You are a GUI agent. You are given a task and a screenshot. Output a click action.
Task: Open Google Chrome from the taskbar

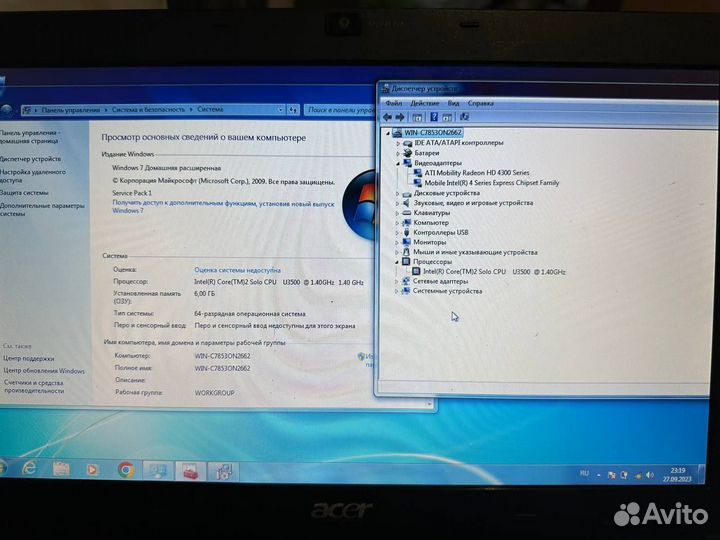125,470
